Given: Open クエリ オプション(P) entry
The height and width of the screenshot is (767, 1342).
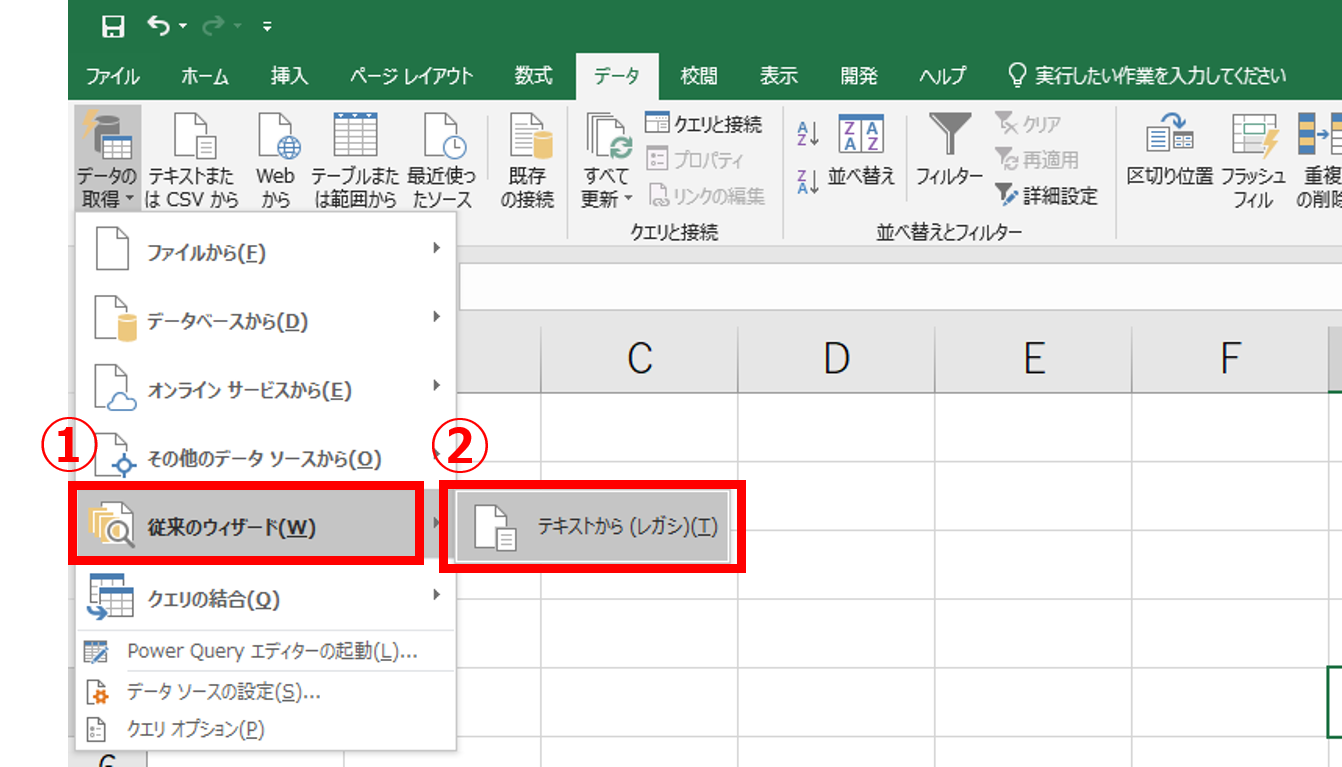Looking at the screenshot, I should [265, 729].
